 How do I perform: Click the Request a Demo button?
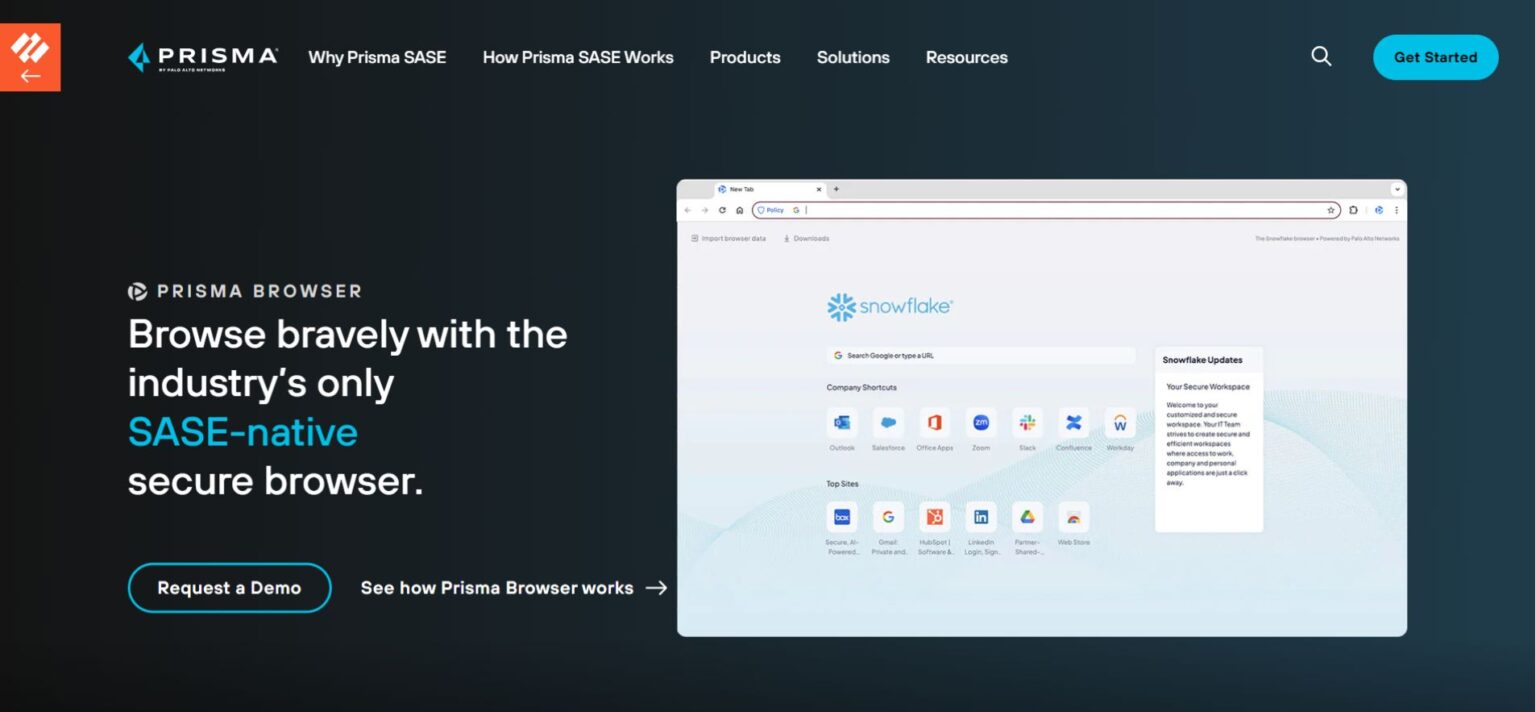click(229, 588)
